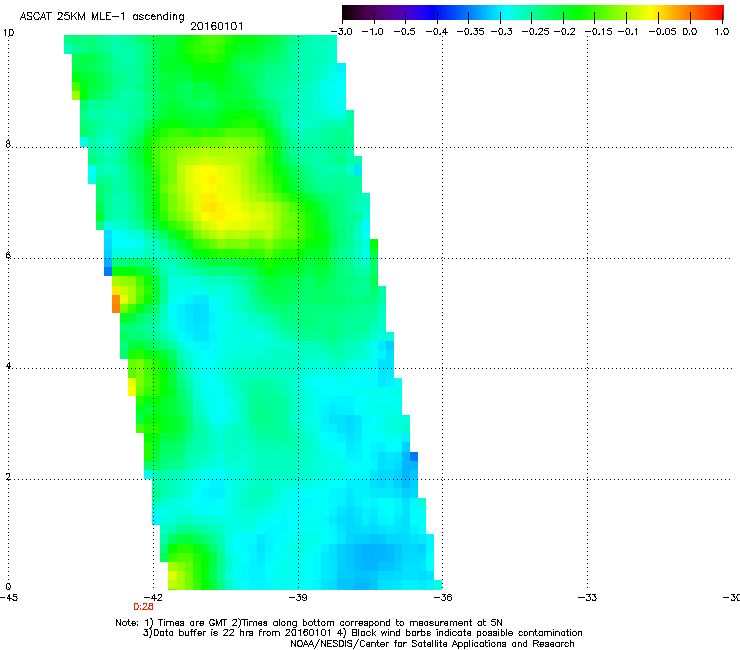Select the longitude axis label '-39'
The width and height of the screenshot is (740, 650).
point(298,598)
